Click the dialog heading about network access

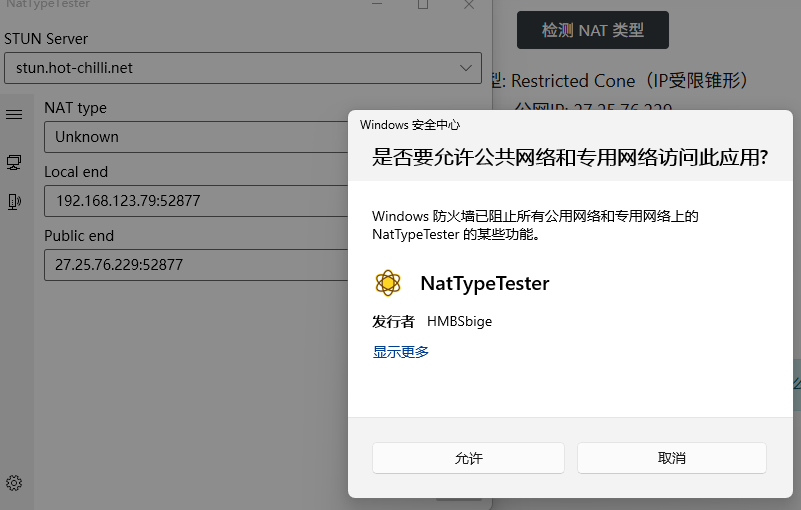coord(570,157)
